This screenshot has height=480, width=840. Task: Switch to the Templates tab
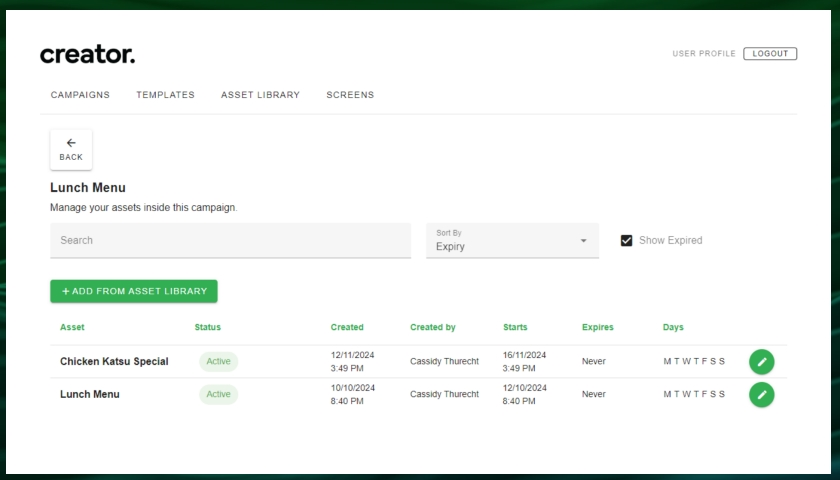pyautogui.click(x=165, y=95)
